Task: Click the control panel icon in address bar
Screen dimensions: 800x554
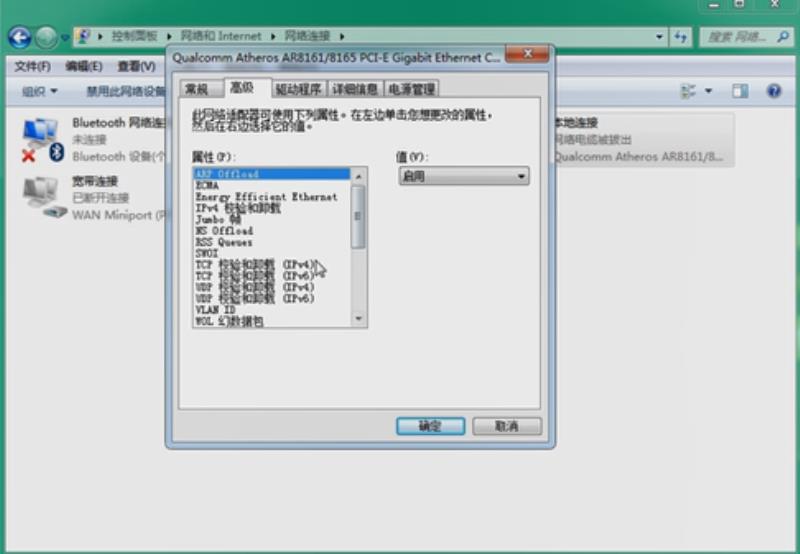Action: pyautogui.click(x=83, y=36)
